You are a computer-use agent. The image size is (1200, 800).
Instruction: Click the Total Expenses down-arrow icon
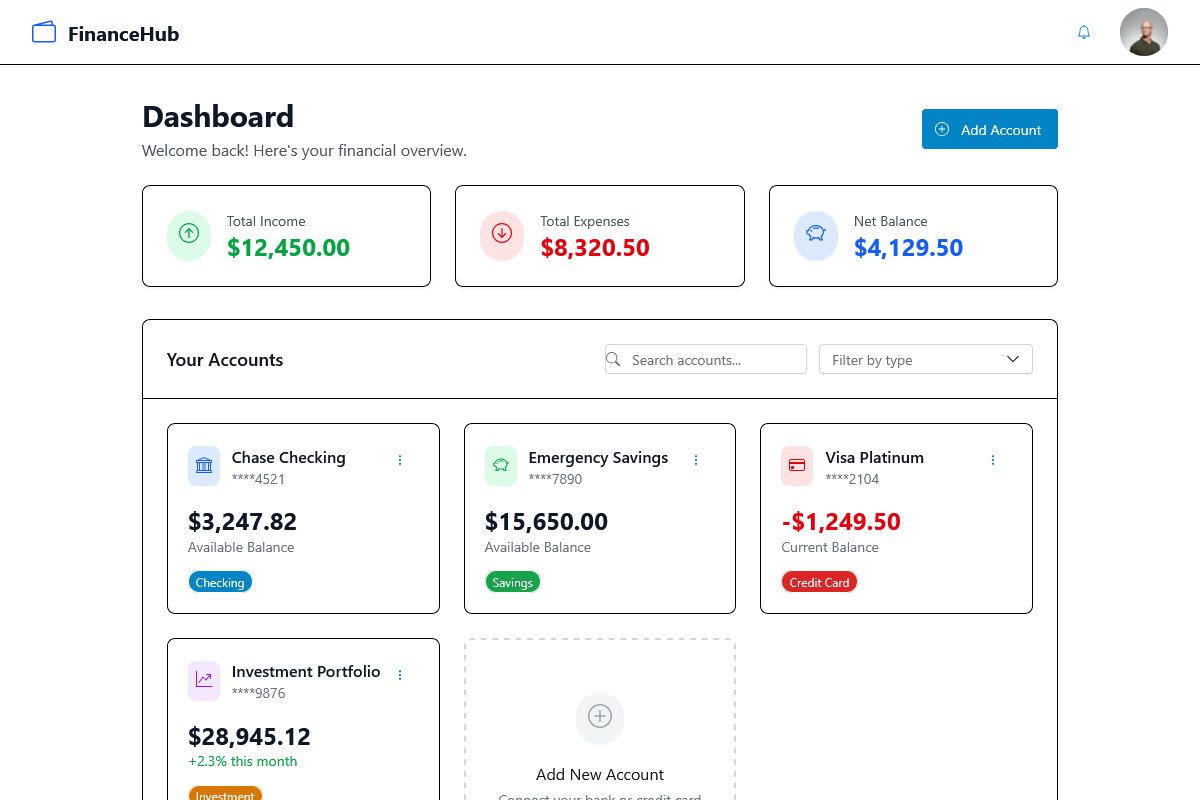pos(502,235)
